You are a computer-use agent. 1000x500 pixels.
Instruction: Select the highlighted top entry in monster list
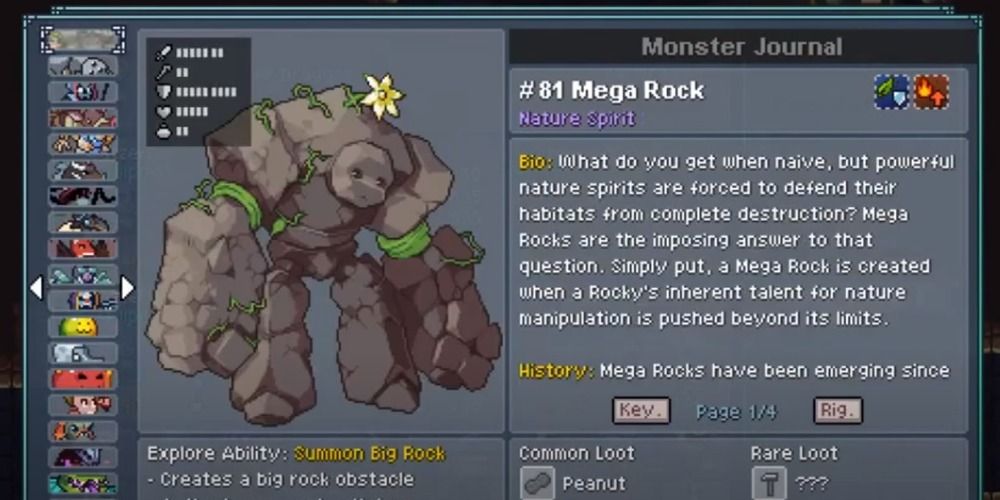pos(83,40)
